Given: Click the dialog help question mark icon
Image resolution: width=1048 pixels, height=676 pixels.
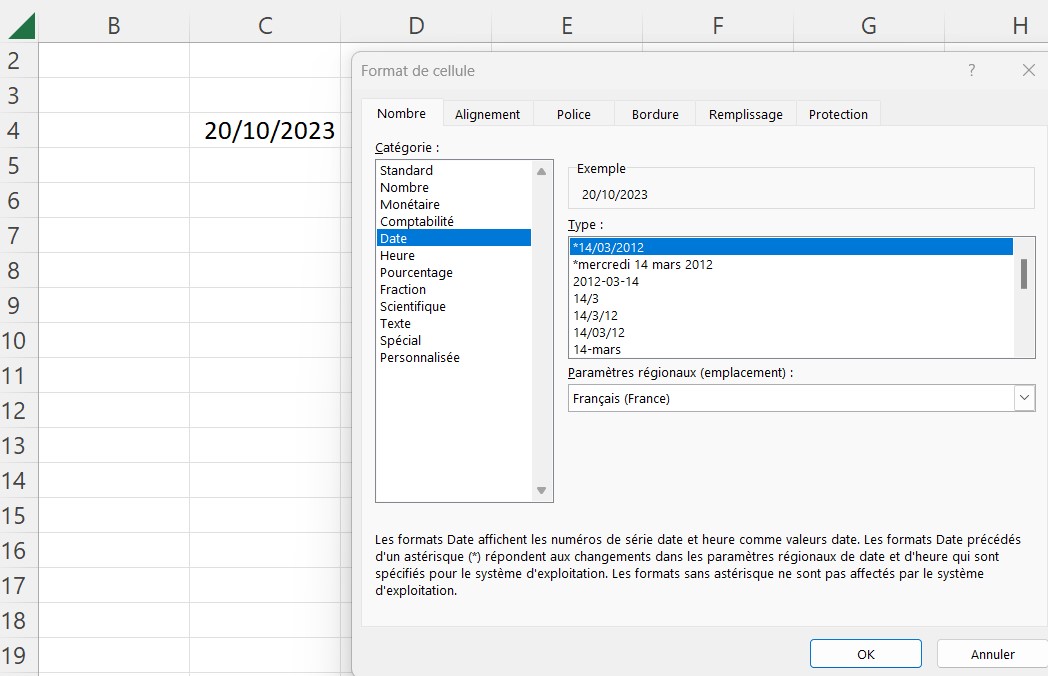Looking at the screenshot, I should [969, 70].
